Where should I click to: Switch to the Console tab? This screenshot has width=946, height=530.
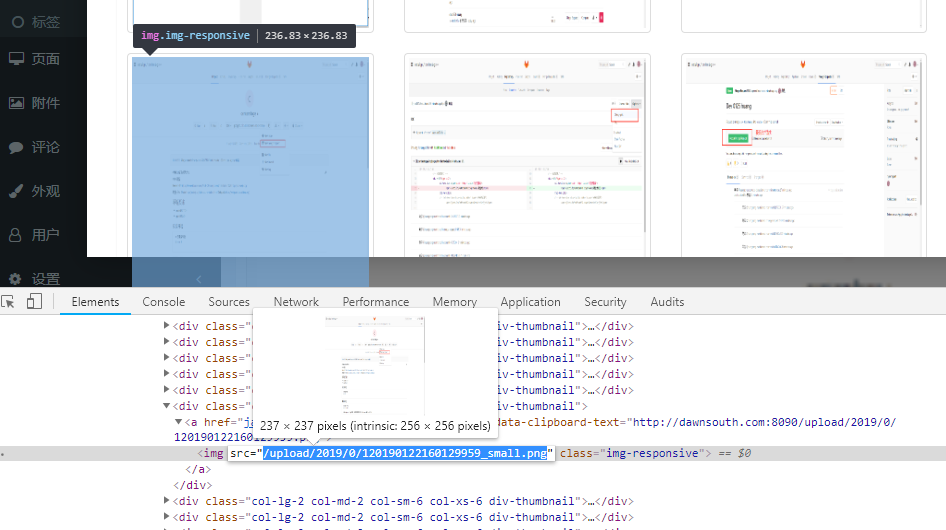click(163, 302)
